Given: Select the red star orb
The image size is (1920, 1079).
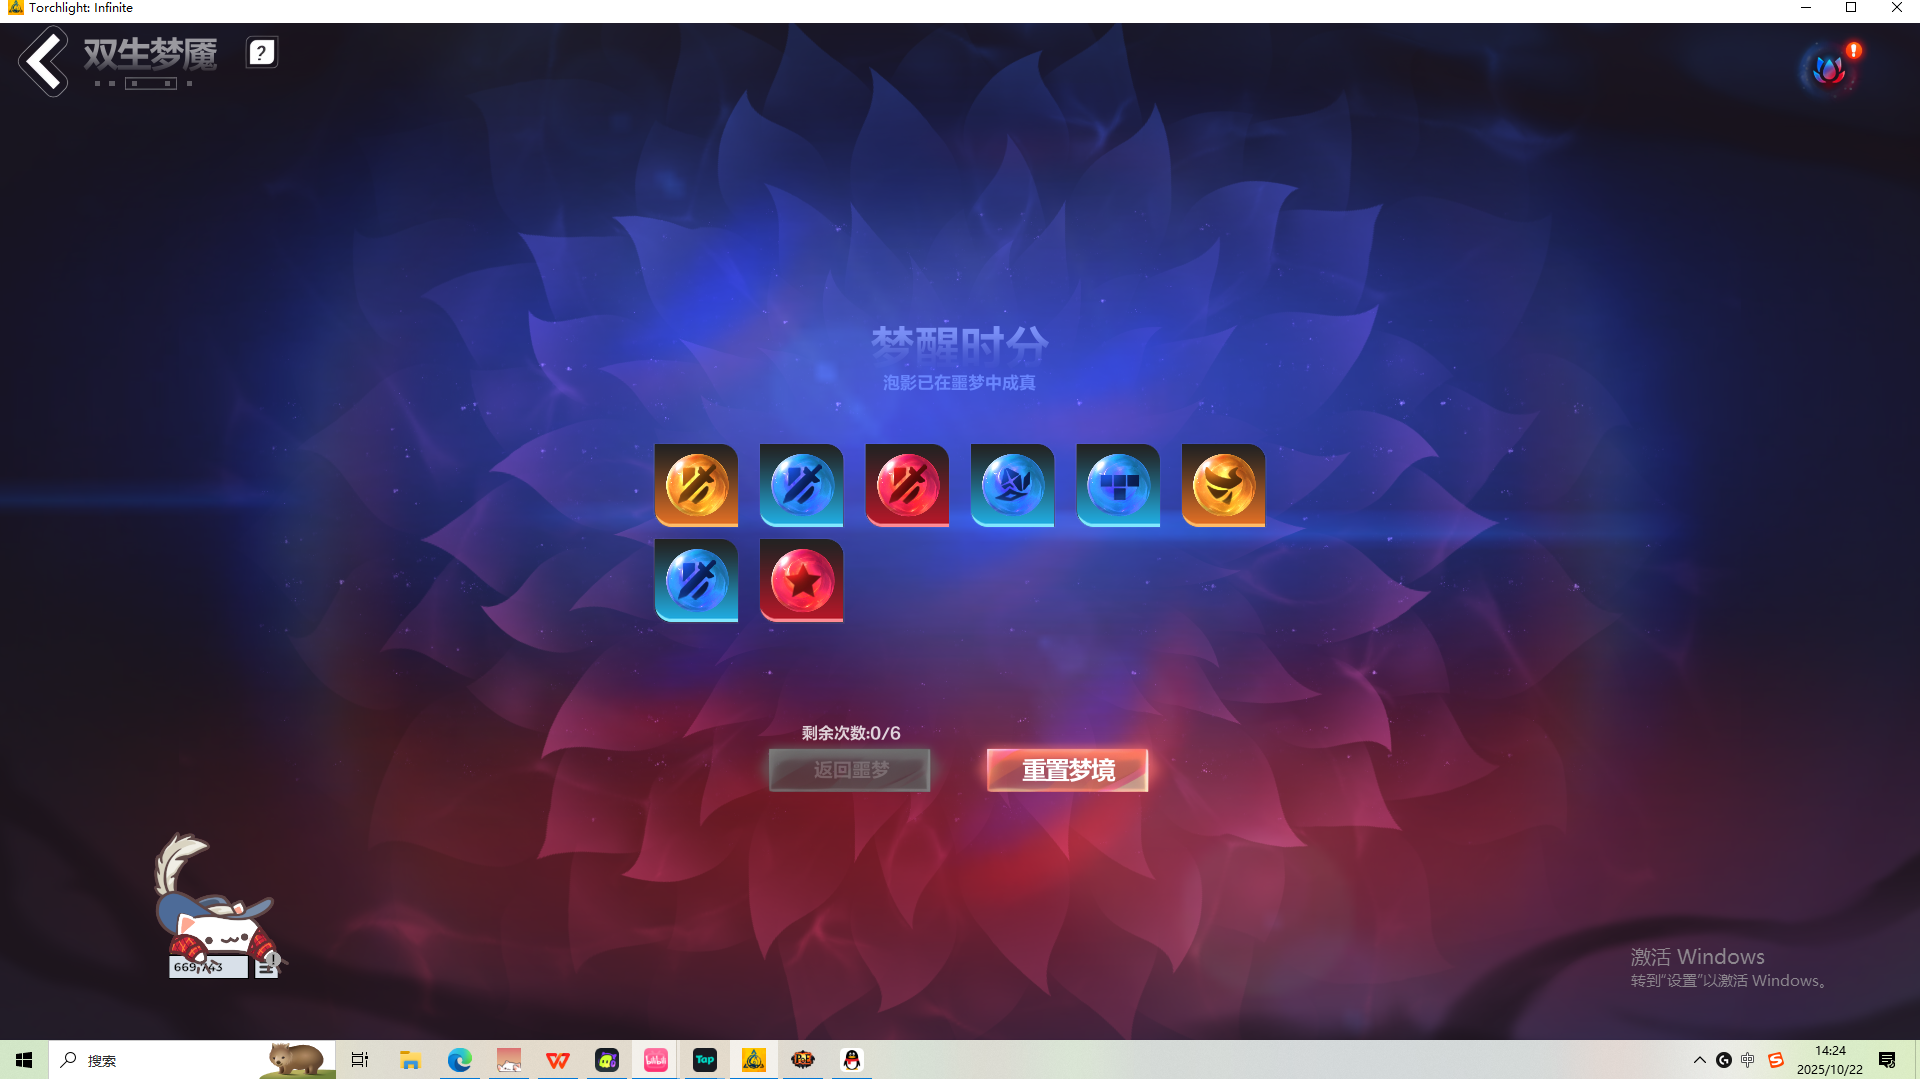Looking at the screenshot, I should [801, 580].
